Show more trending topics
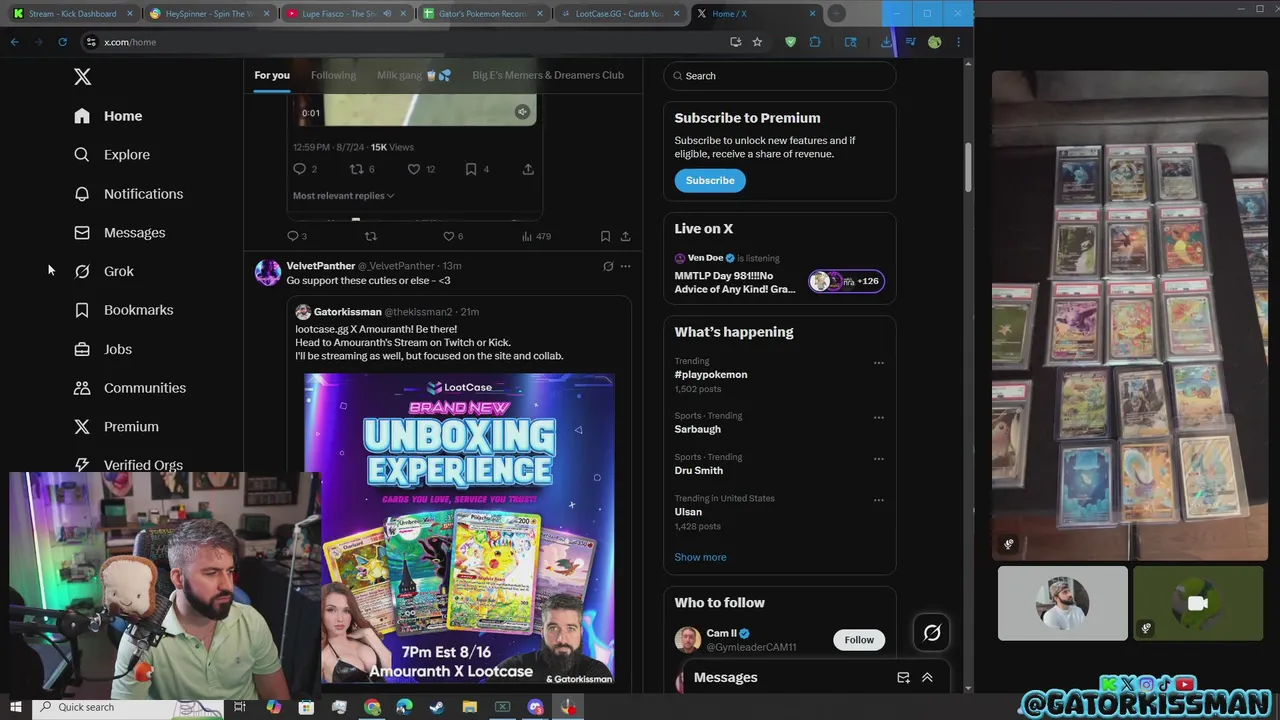 click(700, 557)
